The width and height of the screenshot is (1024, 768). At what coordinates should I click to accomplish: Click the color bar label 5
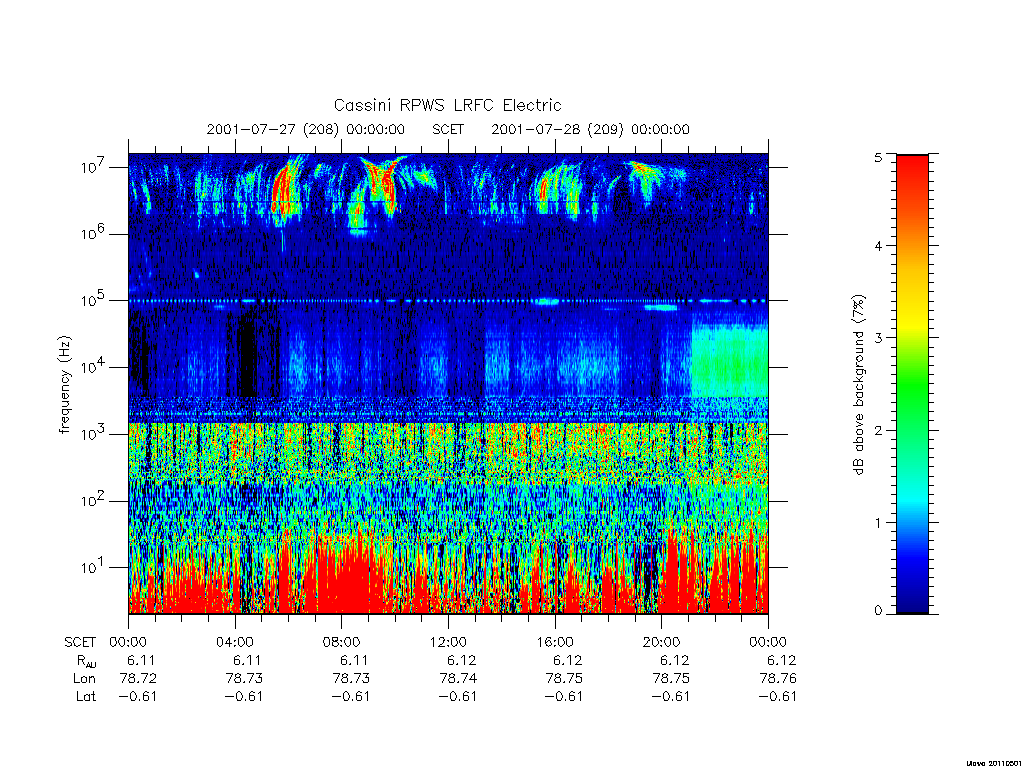pyautogui.click(x=878, y=157)
